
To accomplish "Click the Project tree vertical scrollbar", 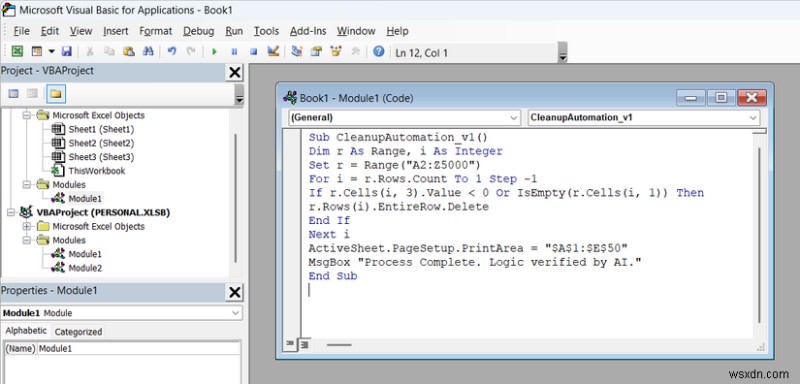I will click(235, 199).
